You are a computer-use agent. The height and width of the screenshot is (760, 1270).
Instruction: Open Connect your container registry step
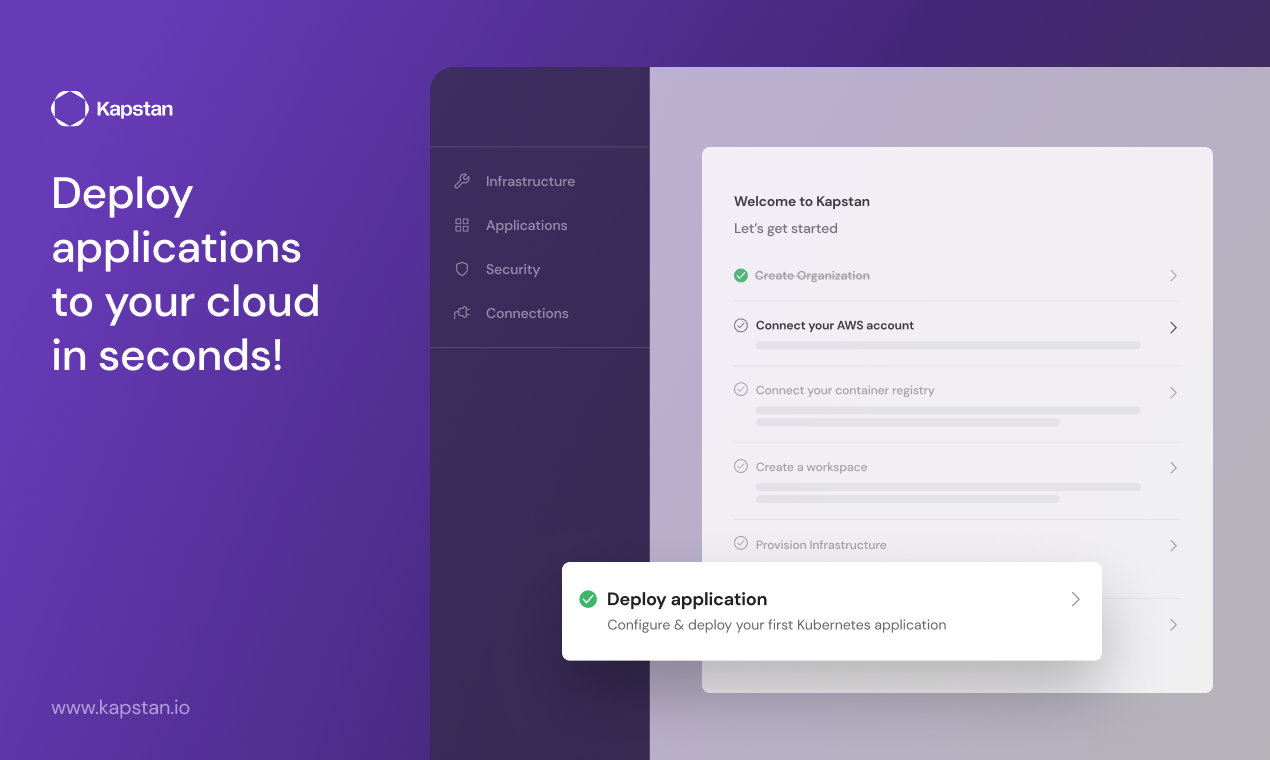point(845,390)
